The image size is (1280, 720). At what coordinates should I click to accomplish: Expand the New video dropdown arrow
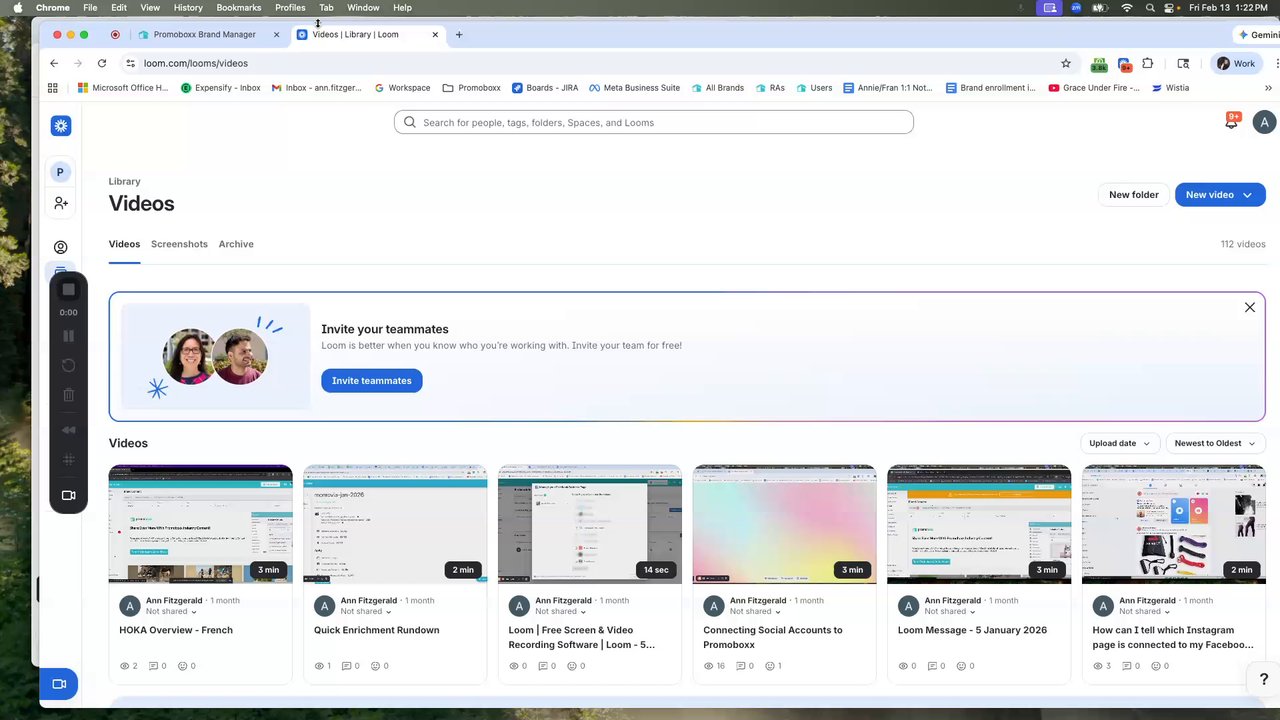click(x=1248, y=195)
